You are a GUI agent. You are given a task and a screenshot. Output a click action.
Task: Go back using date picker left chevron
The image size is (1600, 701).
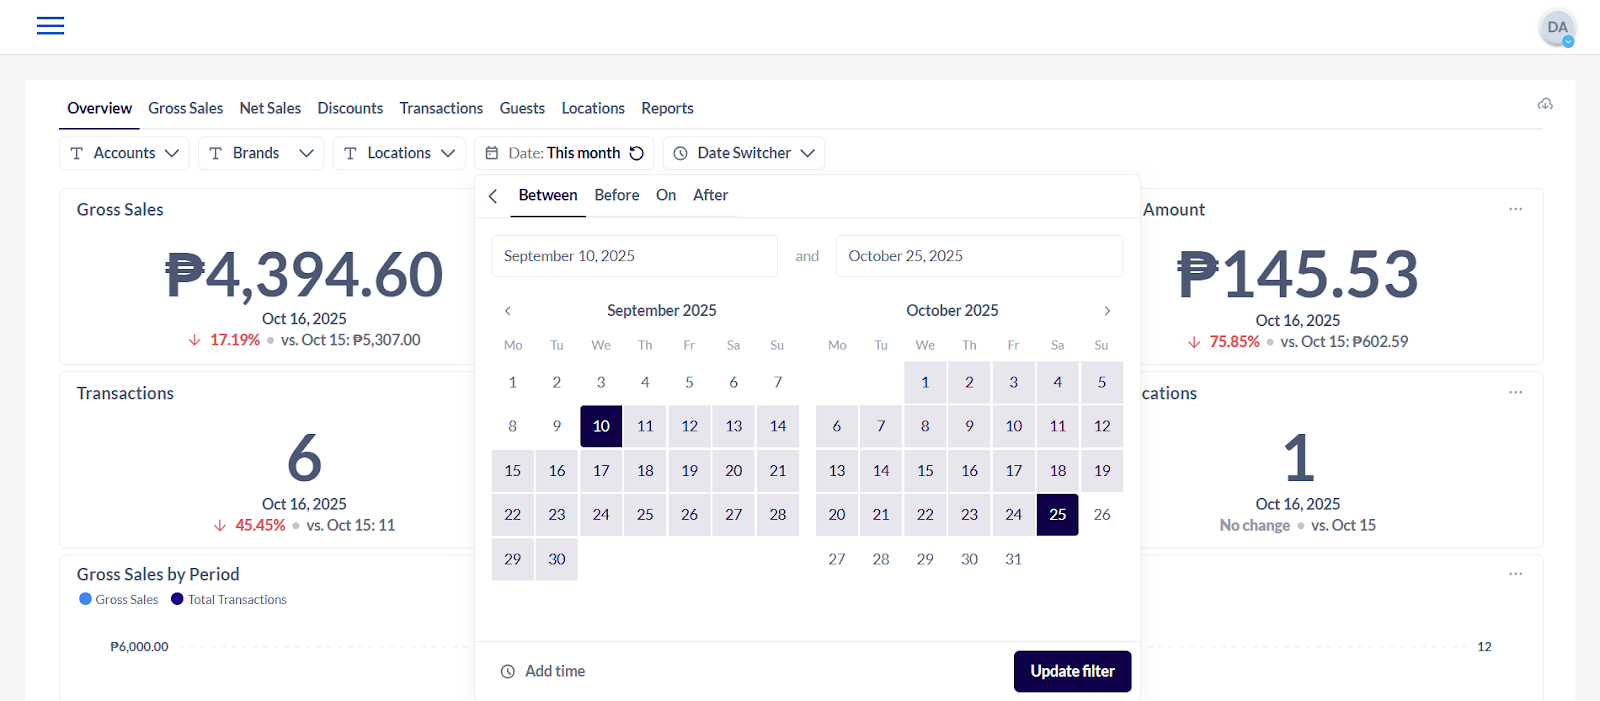click(493, 196)
